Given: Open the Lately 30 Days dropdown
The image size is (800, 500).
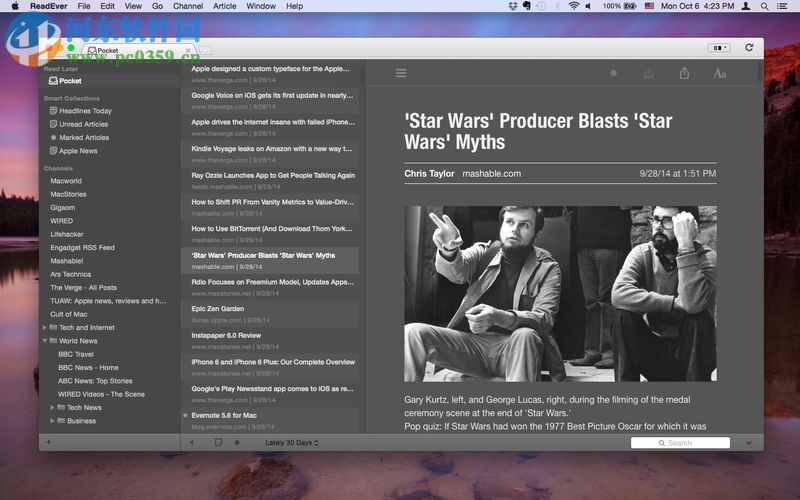Looking at the screenshot, I should (292, 442).
